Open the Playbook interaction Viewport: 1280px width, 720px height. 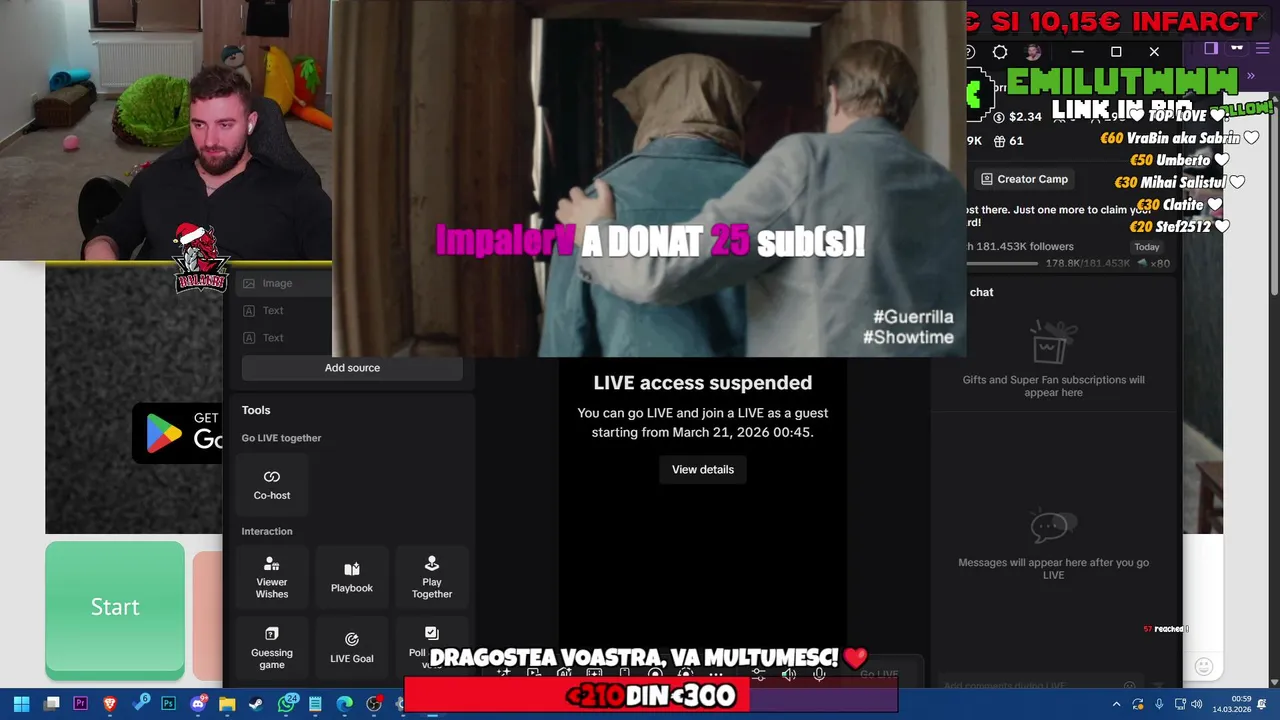352,577
